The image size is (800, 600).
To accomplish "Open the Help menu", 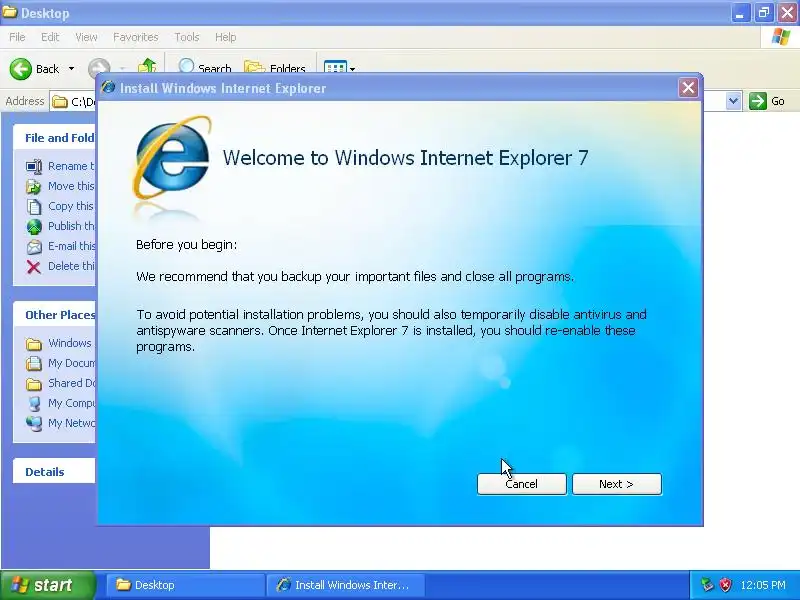I will tap(226, 37).
